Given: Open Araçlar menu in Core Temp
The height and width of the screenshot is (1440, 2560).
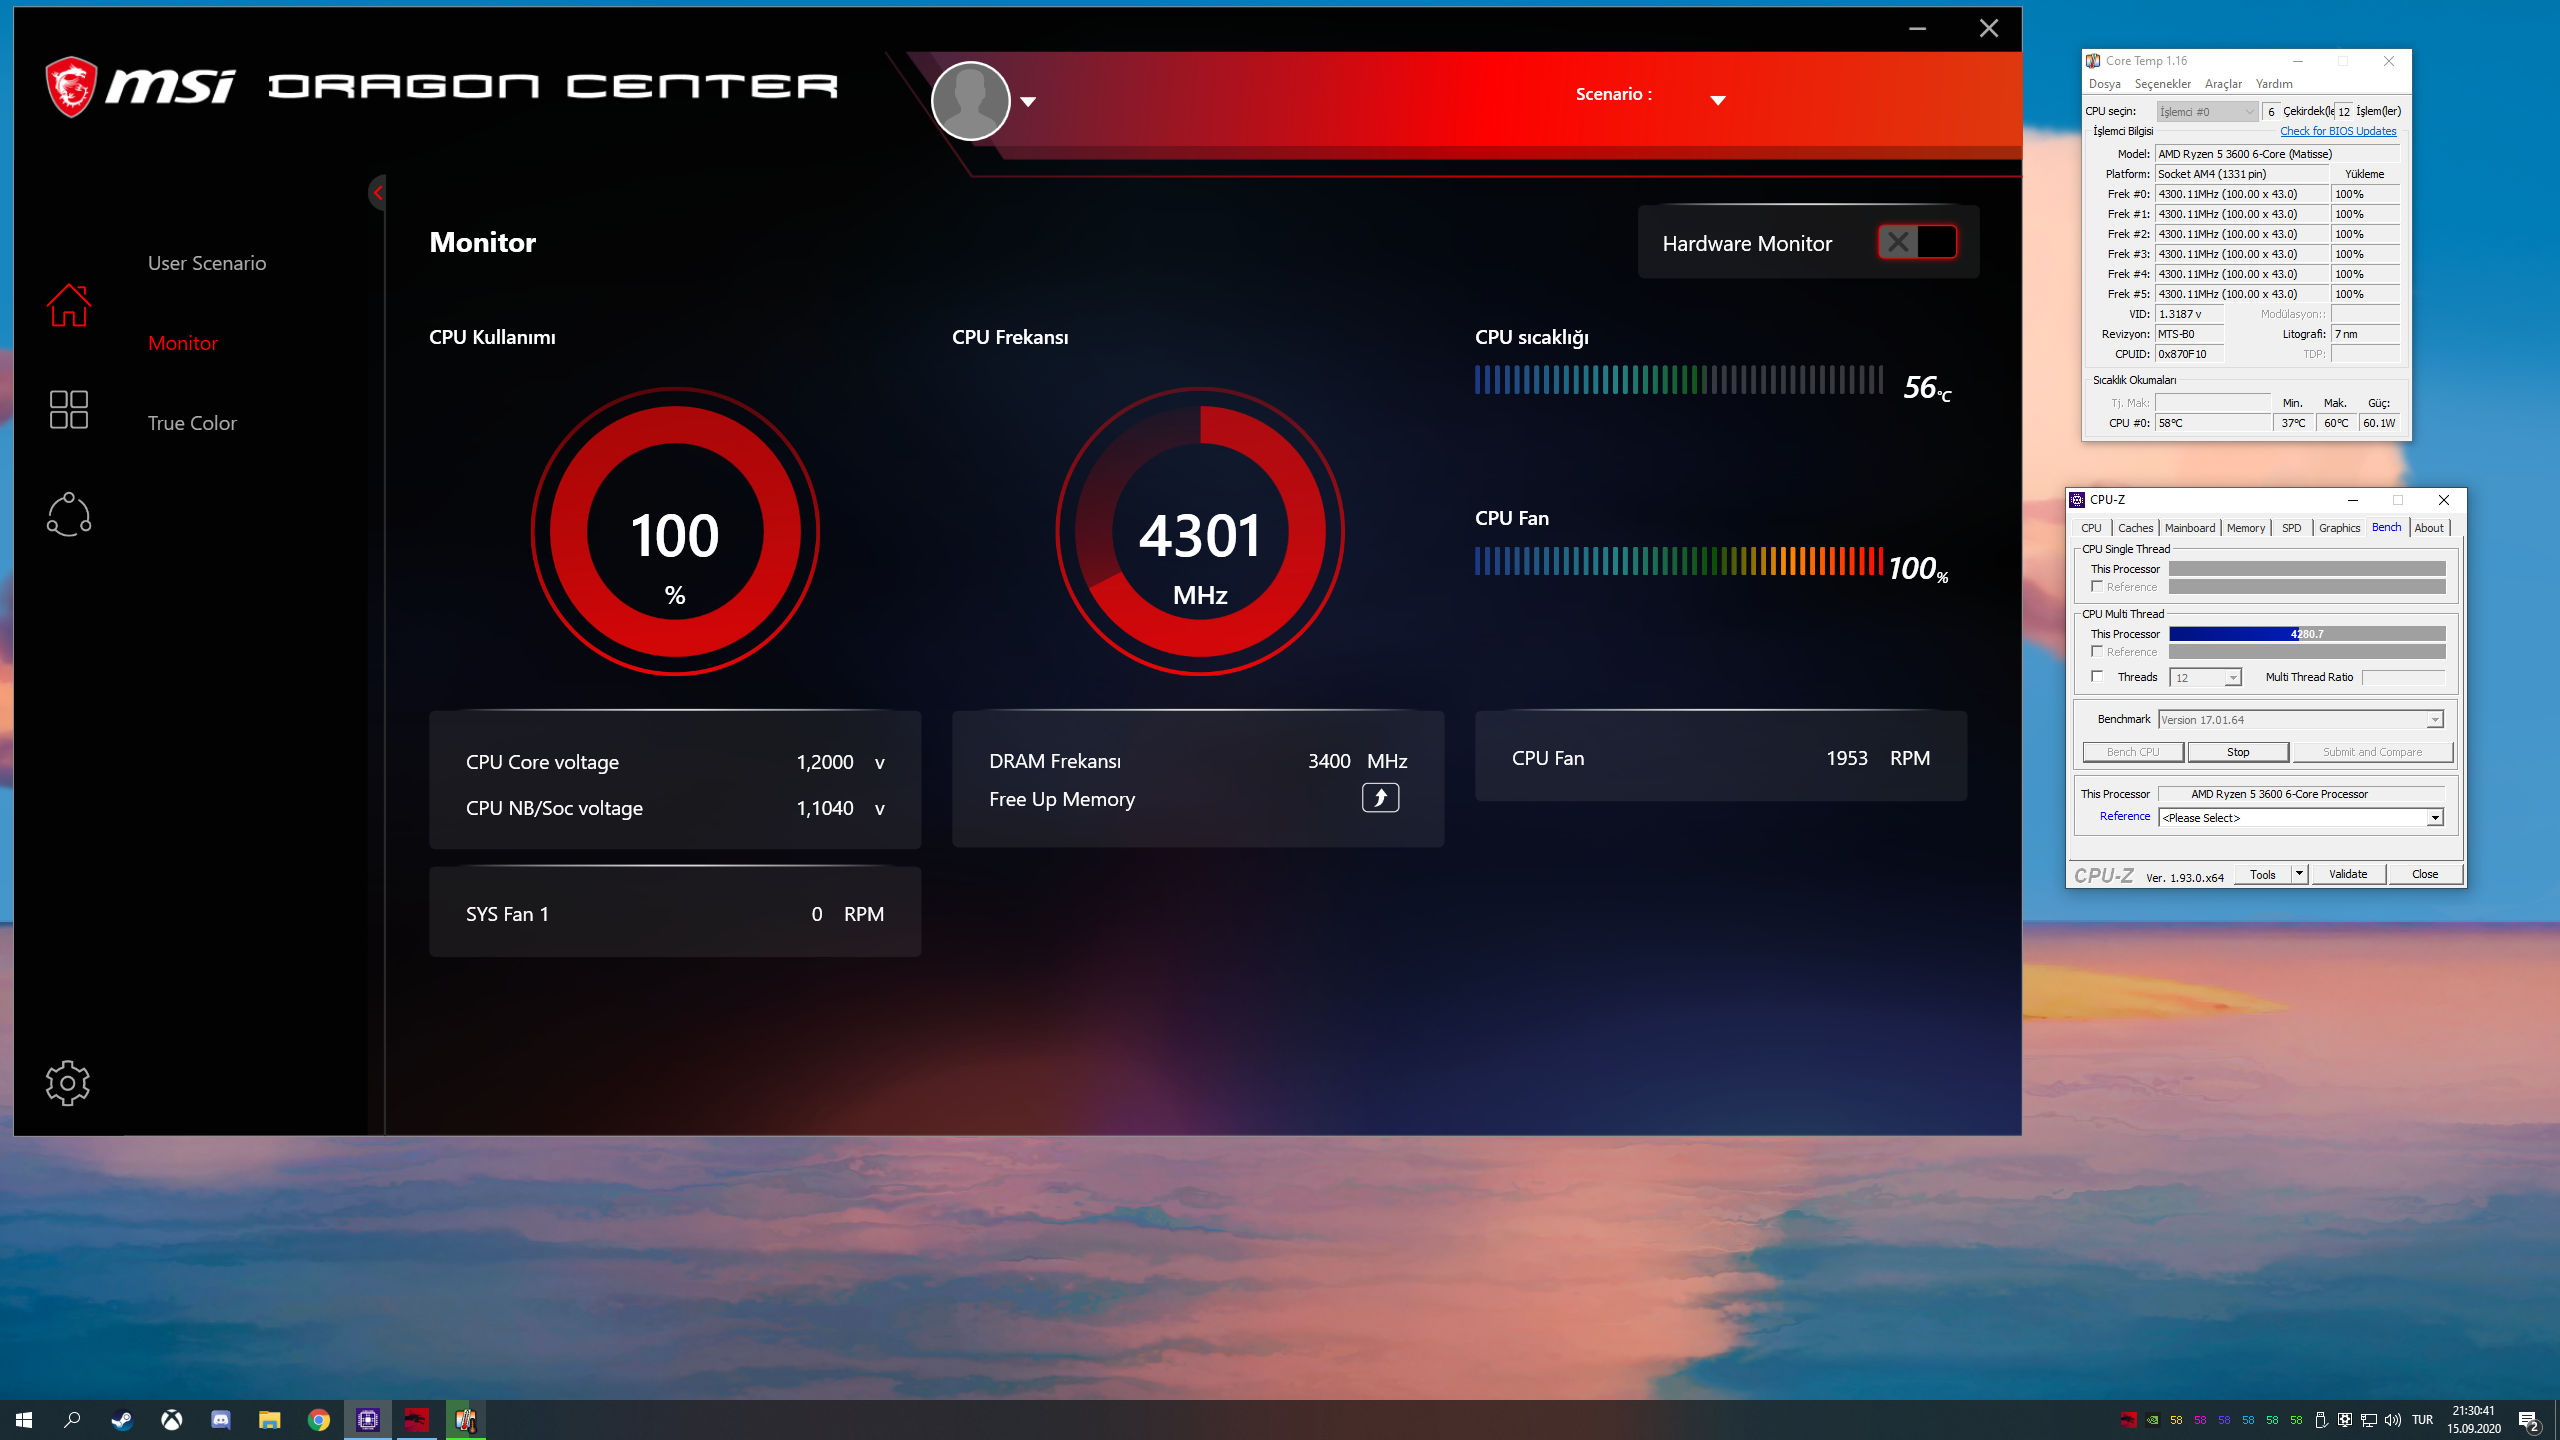Looking at the screenshot, I should [2223, 84].
